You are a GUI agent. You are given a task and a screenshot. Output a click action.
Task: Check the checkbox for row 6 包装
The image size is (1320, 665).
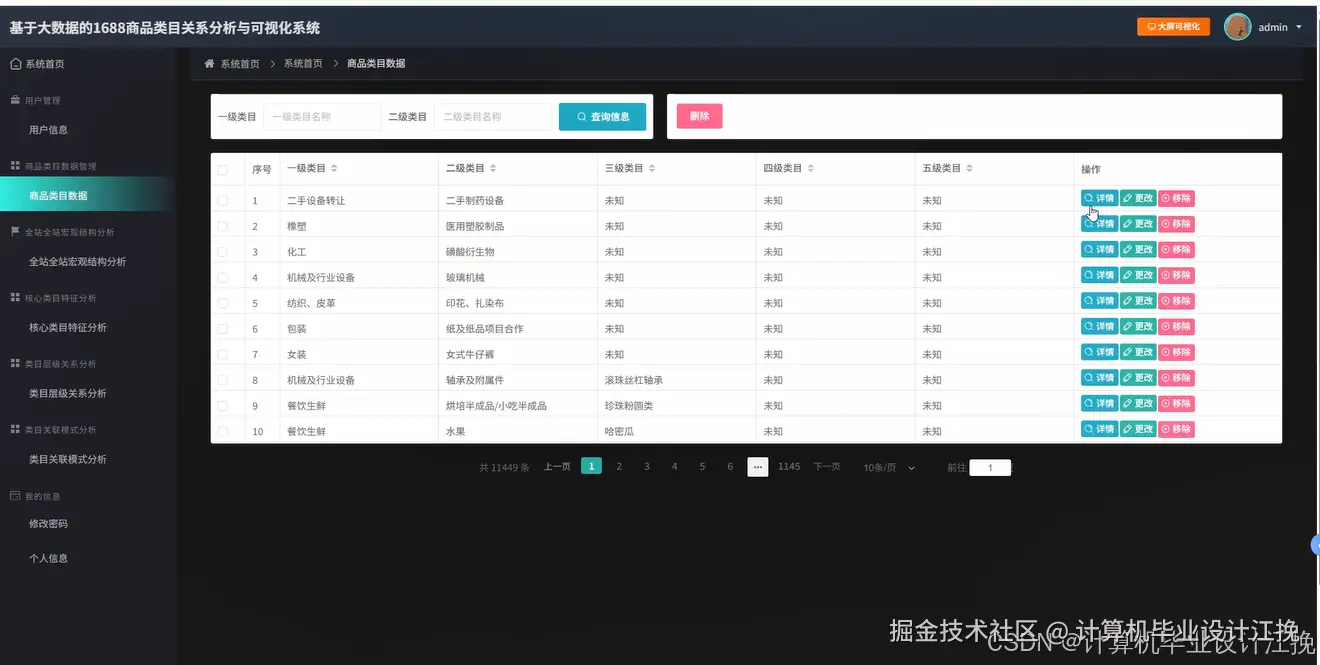click(x=223, y=329)
